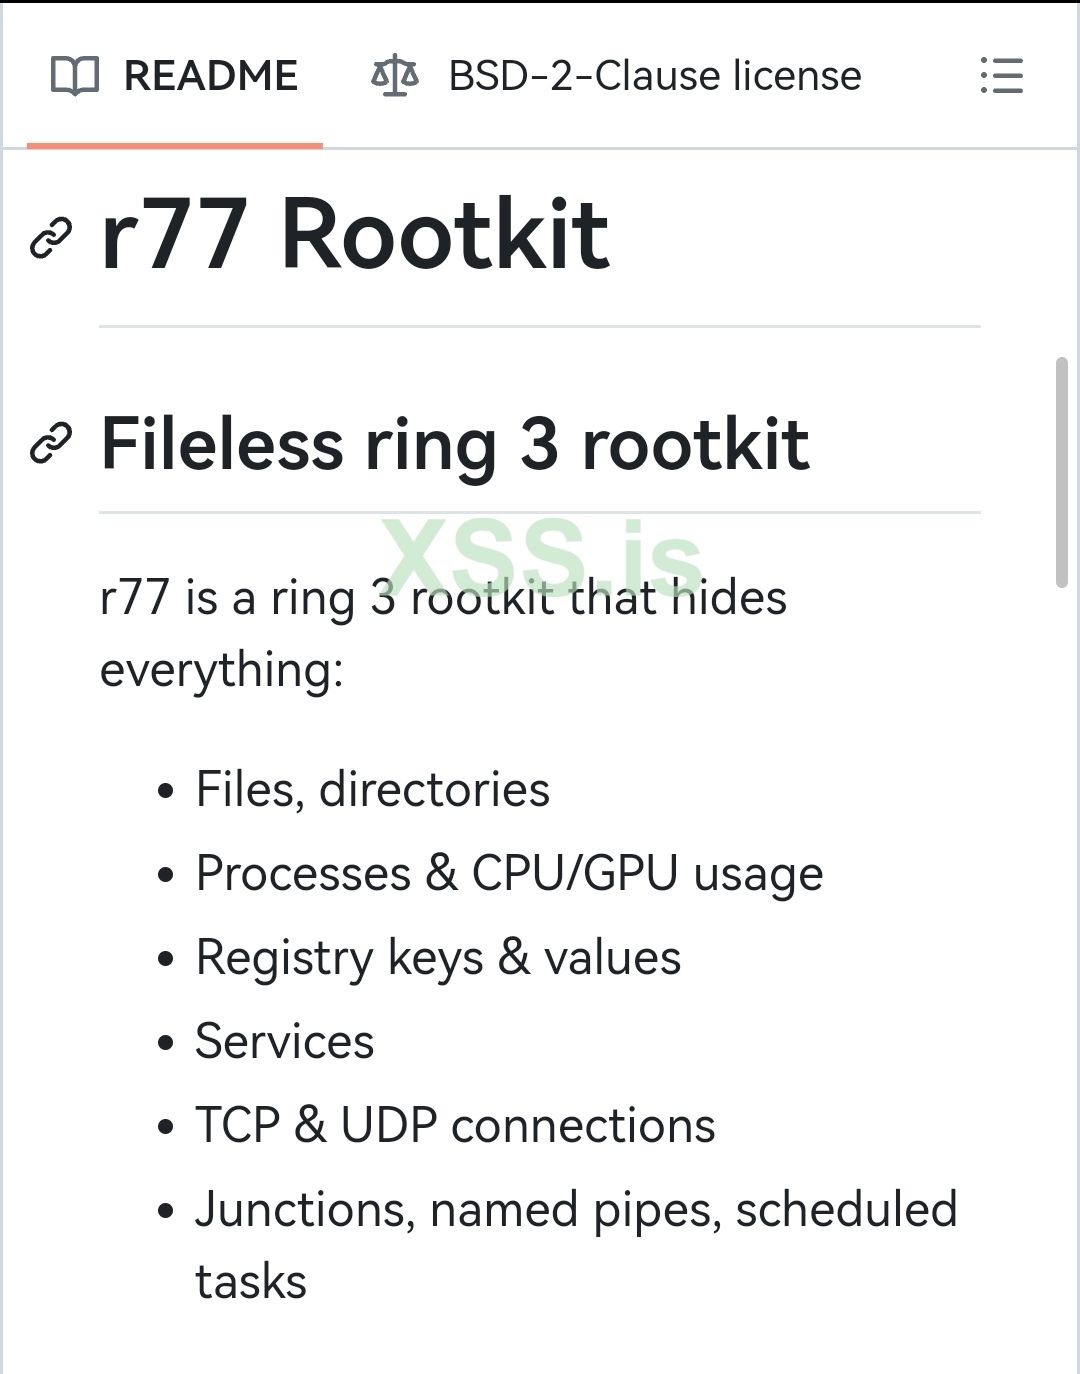The height and width of the screenshot is (1374, 1080).
Task: Click the vertical scrollbar thumb
Action: (1062, 470)
